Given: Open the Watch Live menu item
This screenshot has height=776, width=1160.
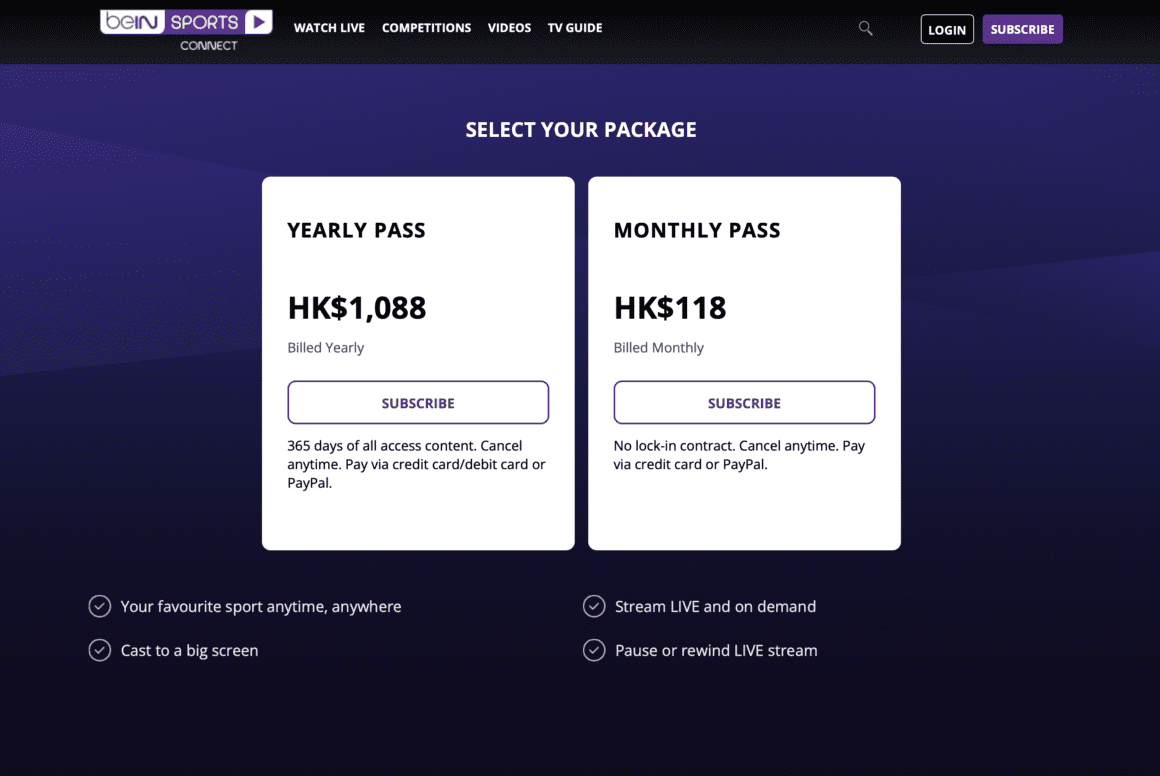Looking at the screenshot, I should coord(329,28).
